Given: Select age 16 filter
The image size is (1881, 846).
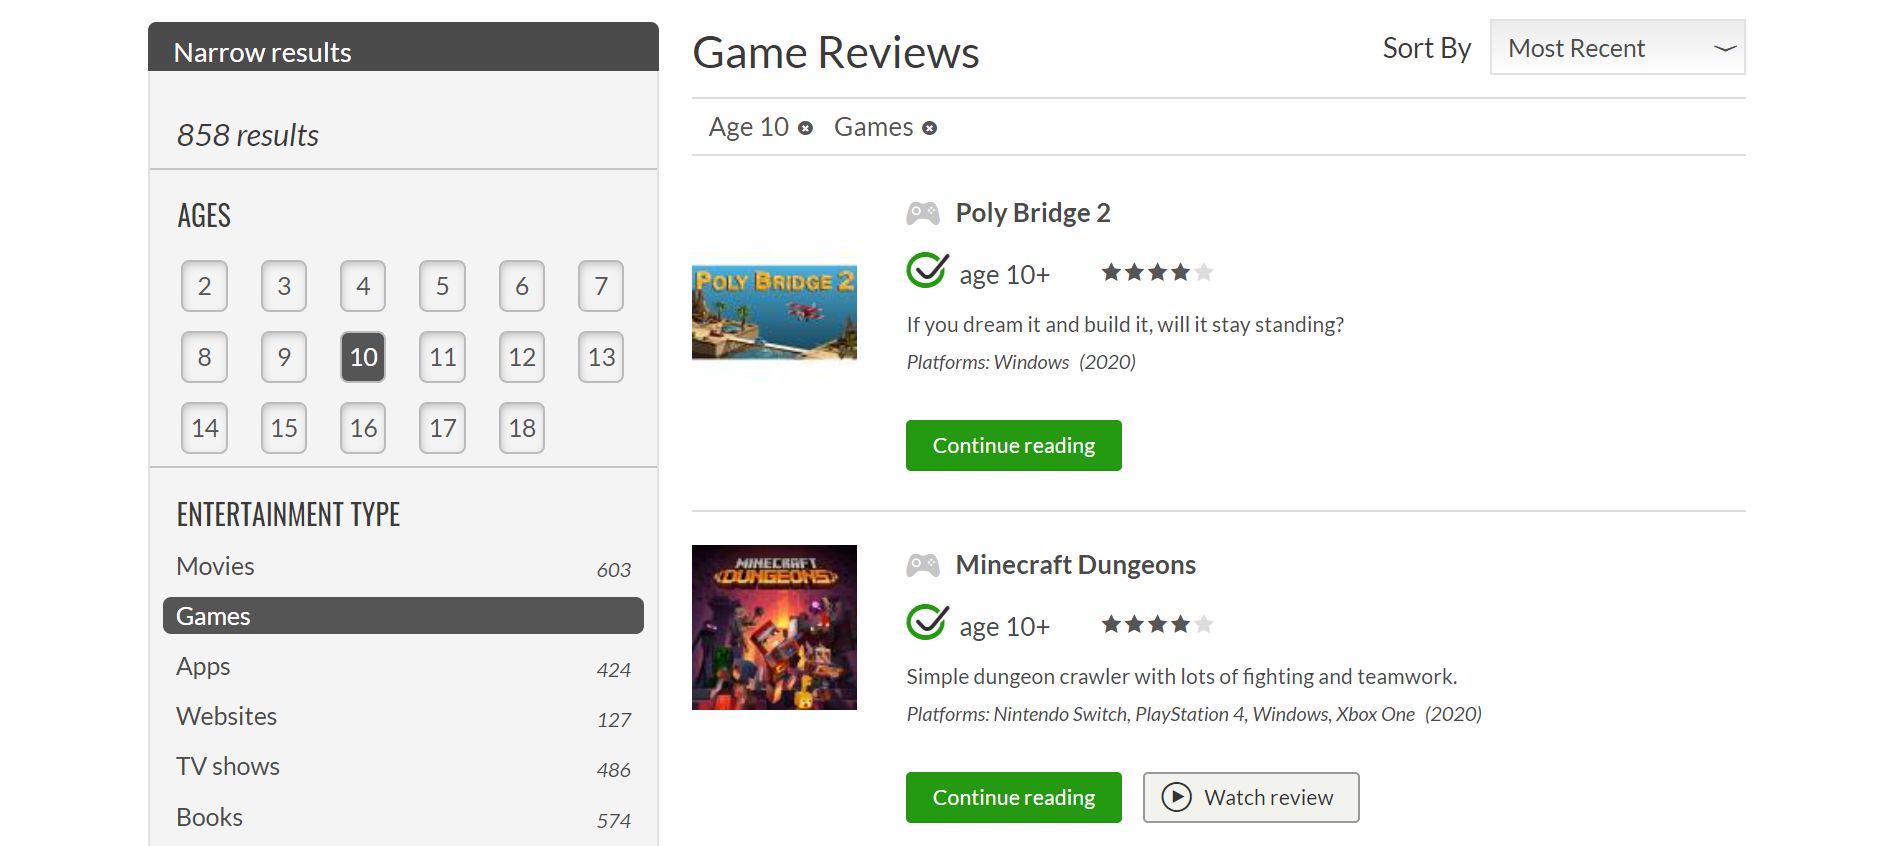Looking at the screenshot, I should [x=363, y=428].
